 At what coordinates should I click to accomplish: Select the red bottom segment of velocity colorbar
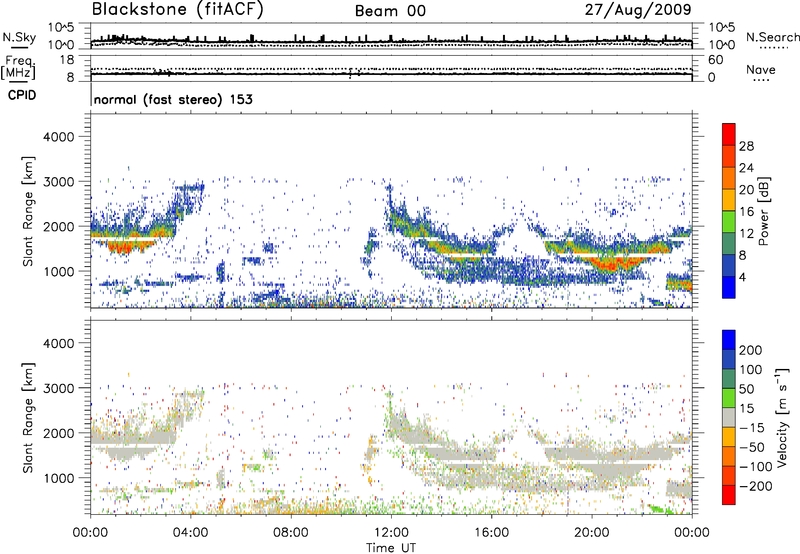729,495
